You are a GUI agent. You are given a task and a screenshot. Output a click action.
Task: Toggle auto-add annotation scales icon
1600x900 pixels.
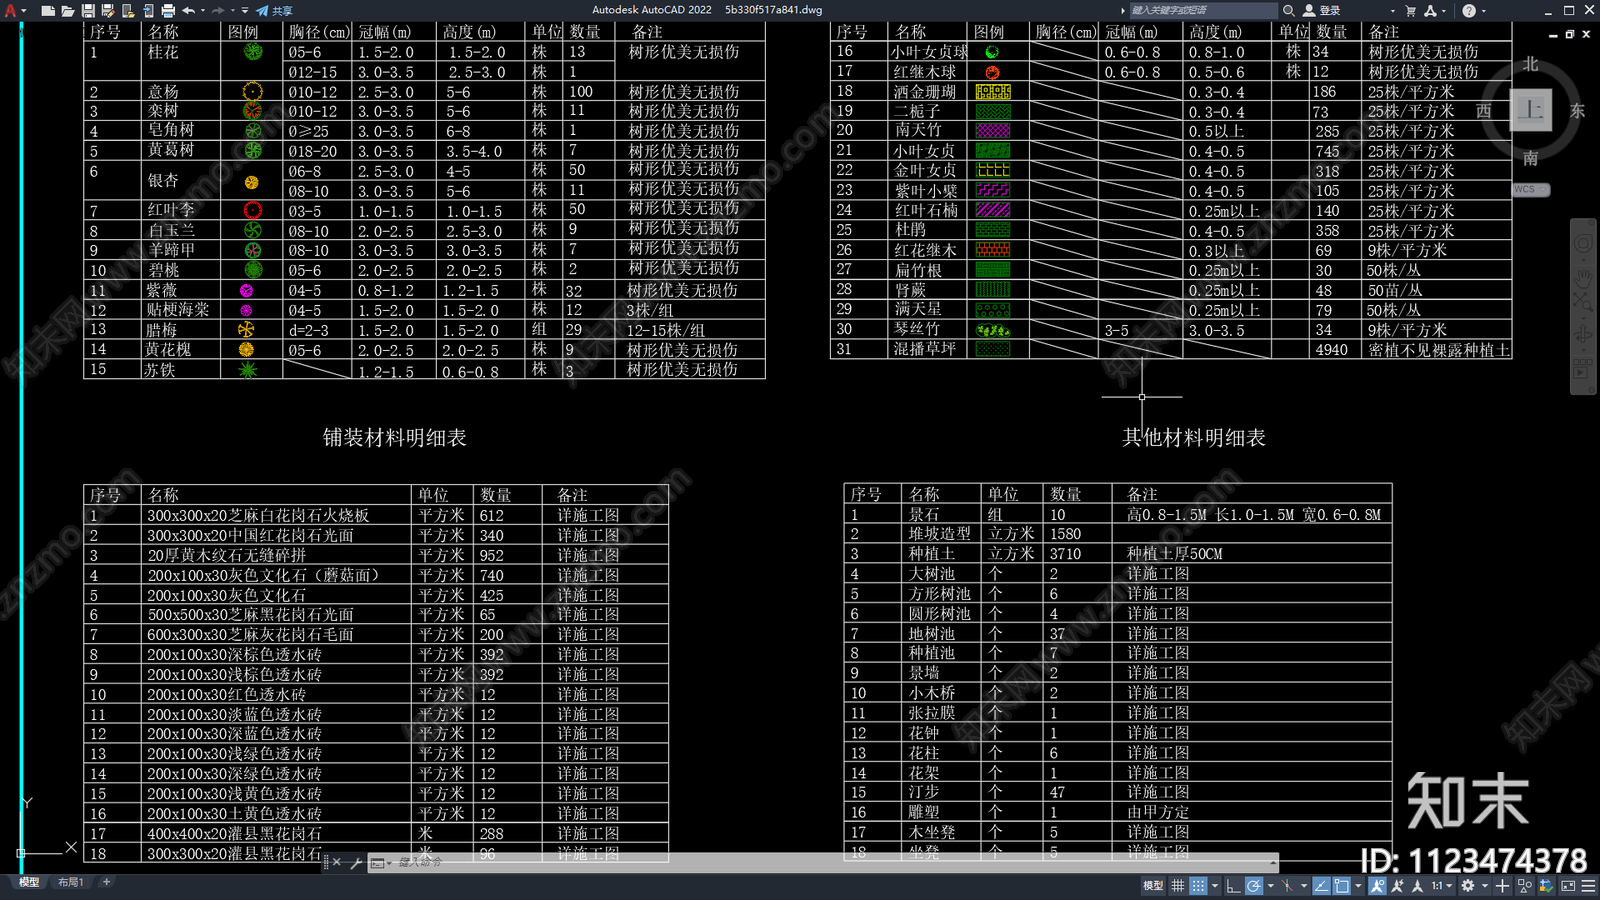pyautogui.click(x=1397, y=885)
